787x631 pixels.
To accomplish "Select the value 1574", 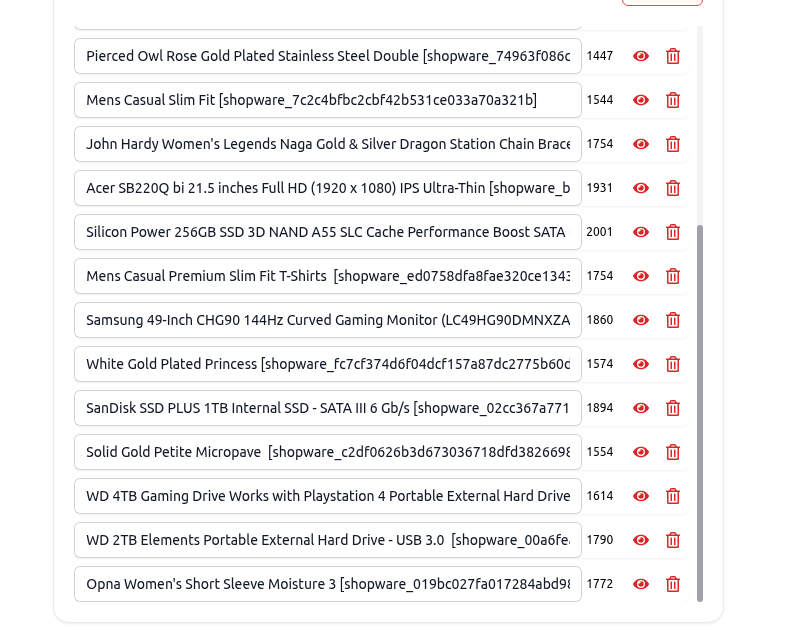I will click(x=600, y=364).
